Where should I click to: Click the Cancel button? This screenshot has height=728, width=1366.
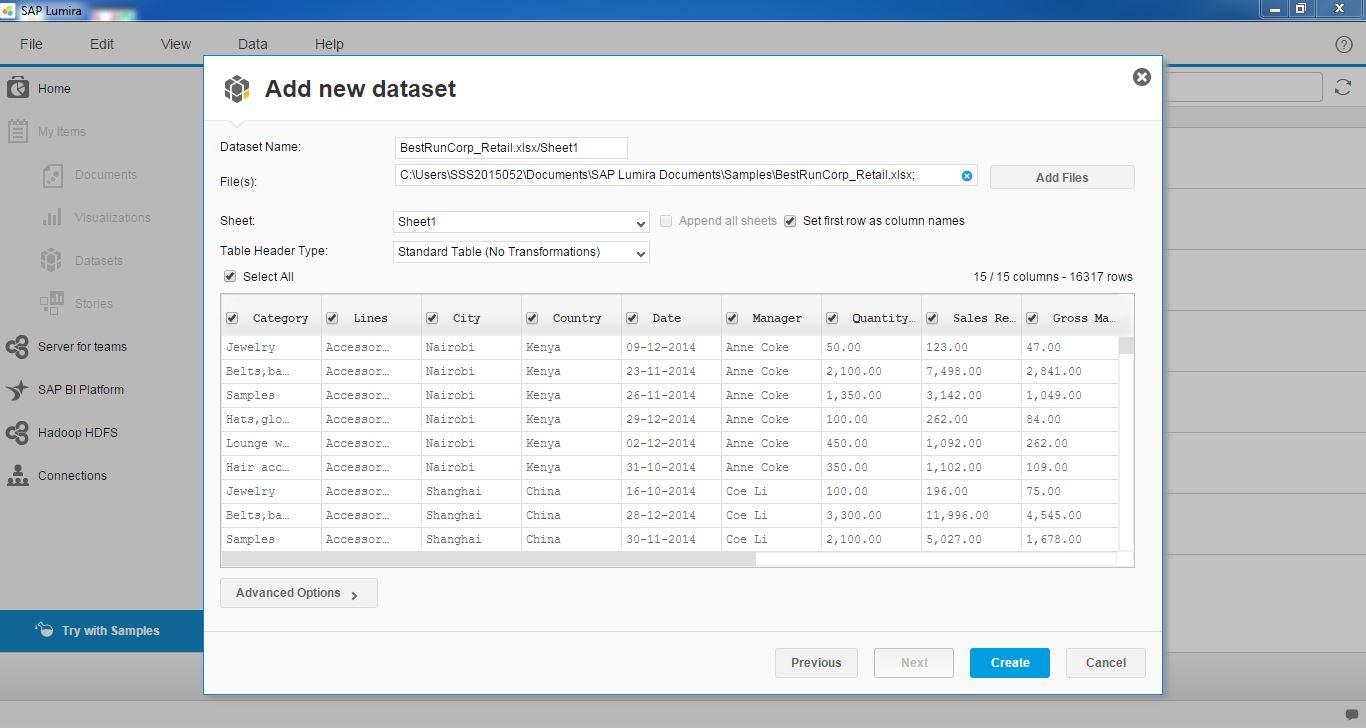click(x=1106, y=663)
